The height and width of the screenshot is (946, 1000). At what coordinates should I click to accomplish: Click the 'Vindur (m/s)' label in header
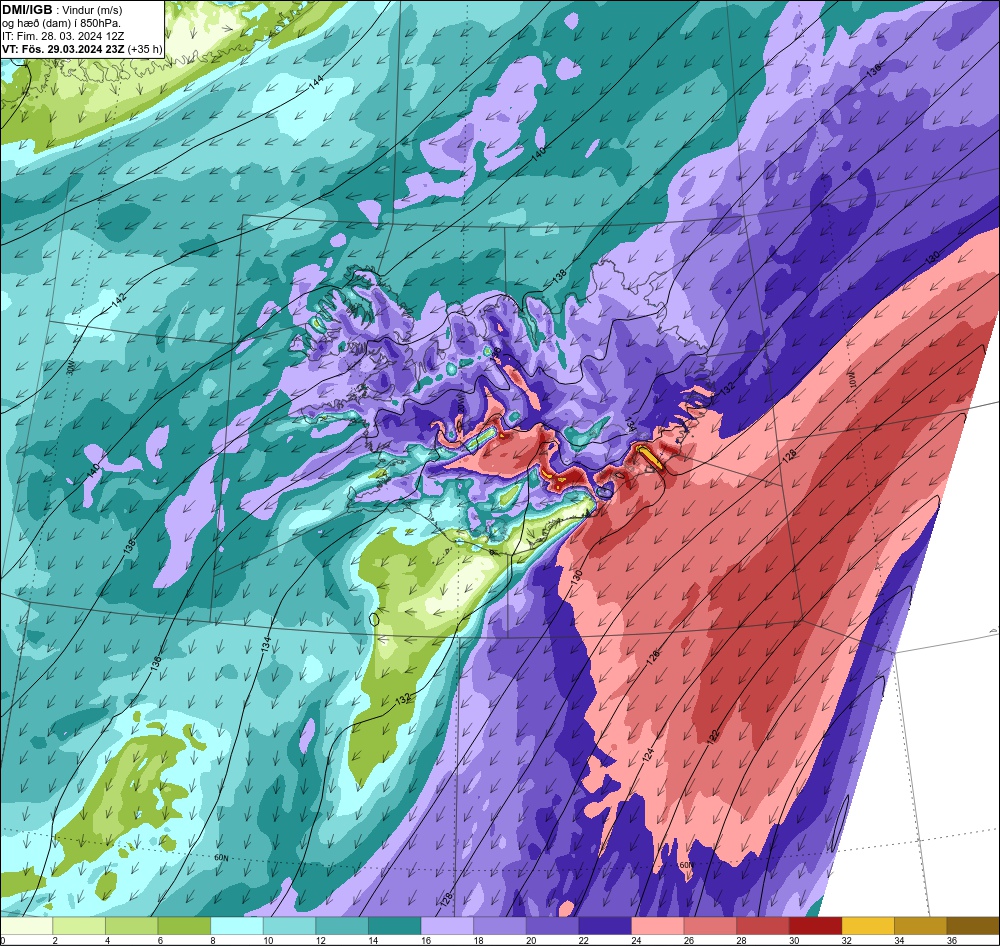click(92, 10)
